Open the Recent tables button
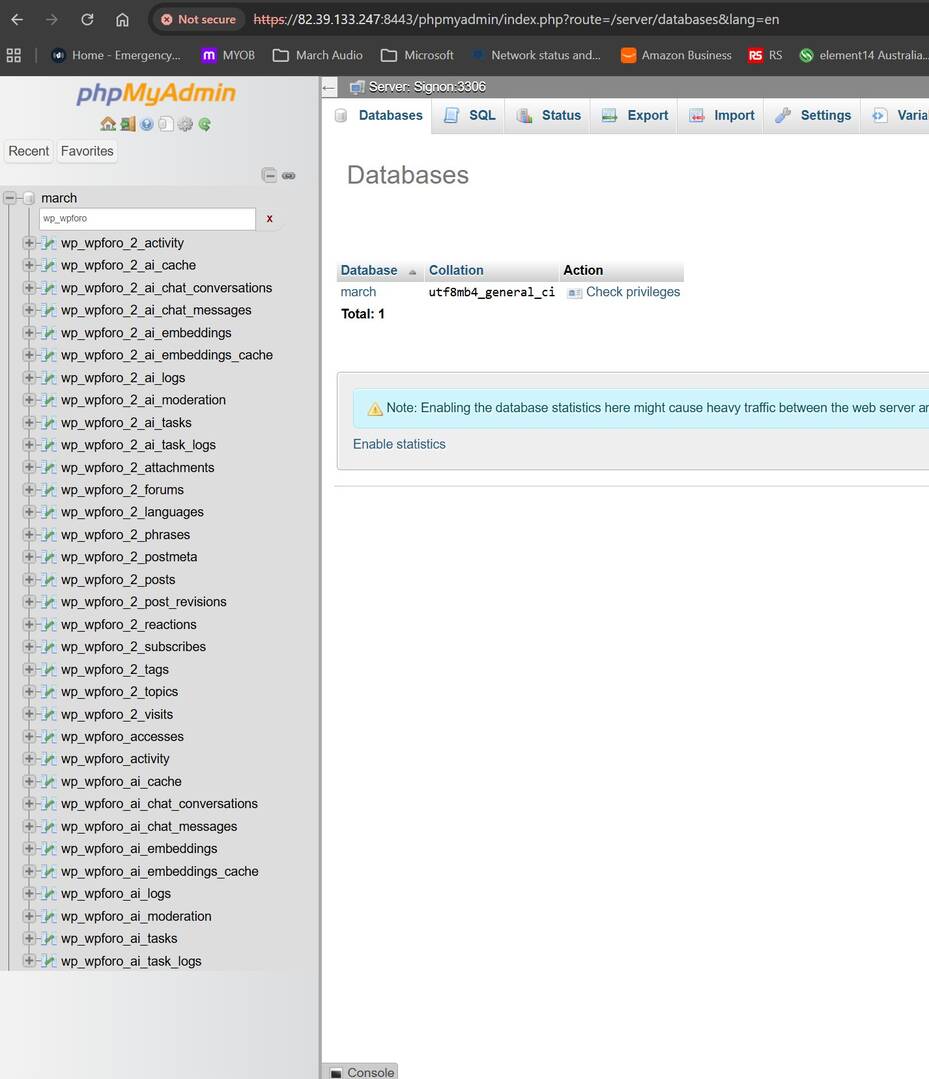Screen dimensions: 929x1079 point(28,151)
